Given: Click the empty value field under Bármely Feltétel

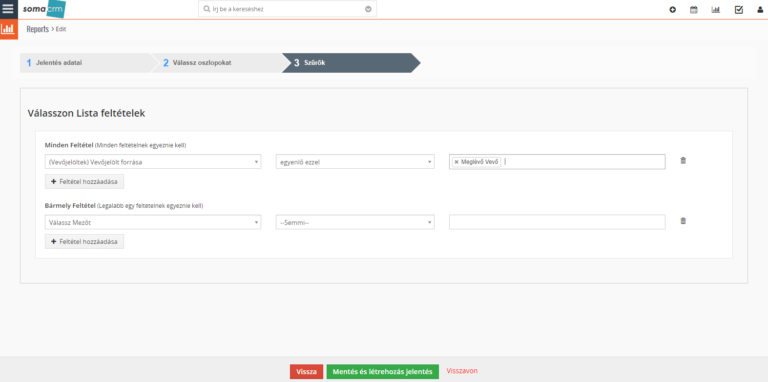Looking at the screenshot, I should point(557,222).
